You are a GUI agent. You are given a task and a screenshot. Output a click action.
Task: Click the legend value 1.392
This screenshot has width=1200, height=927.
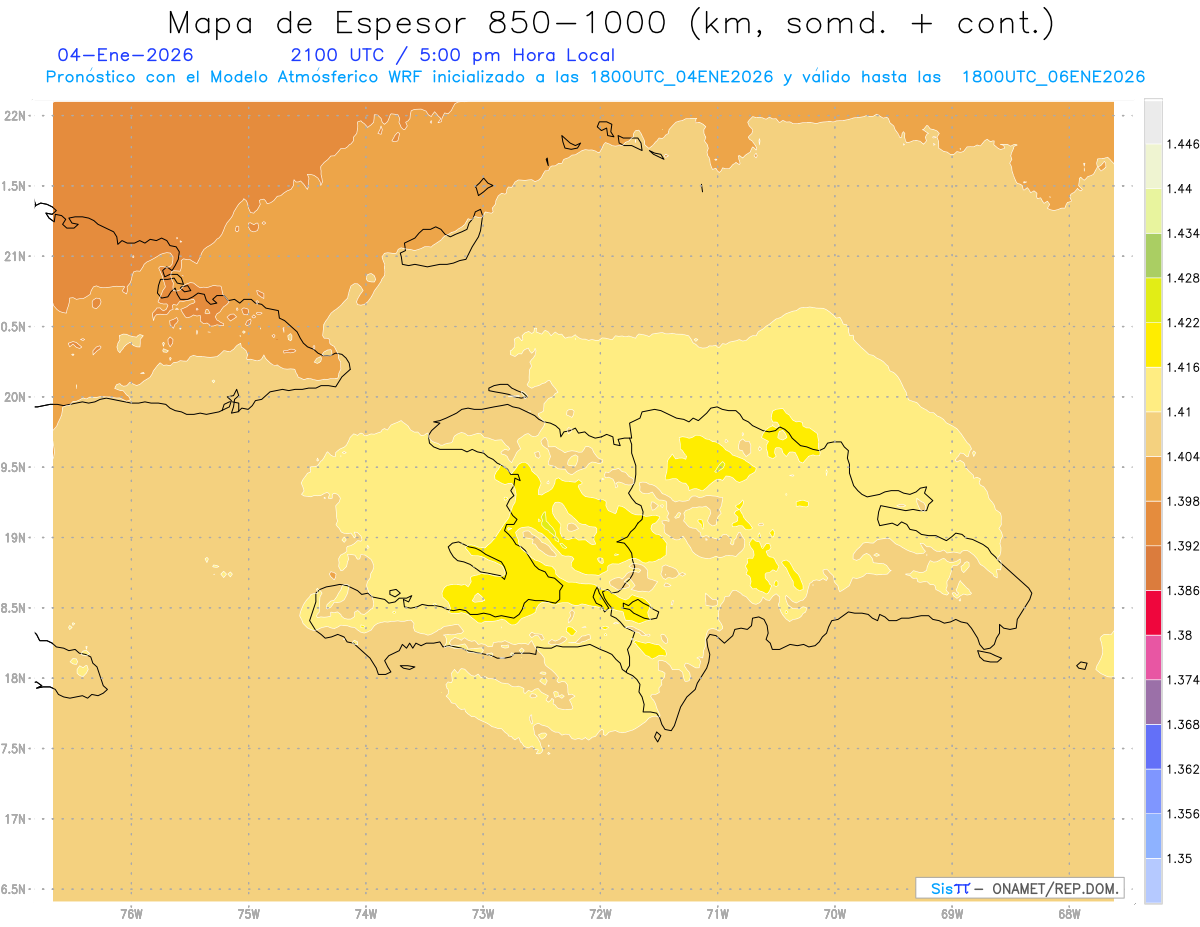pos(1183,546)
